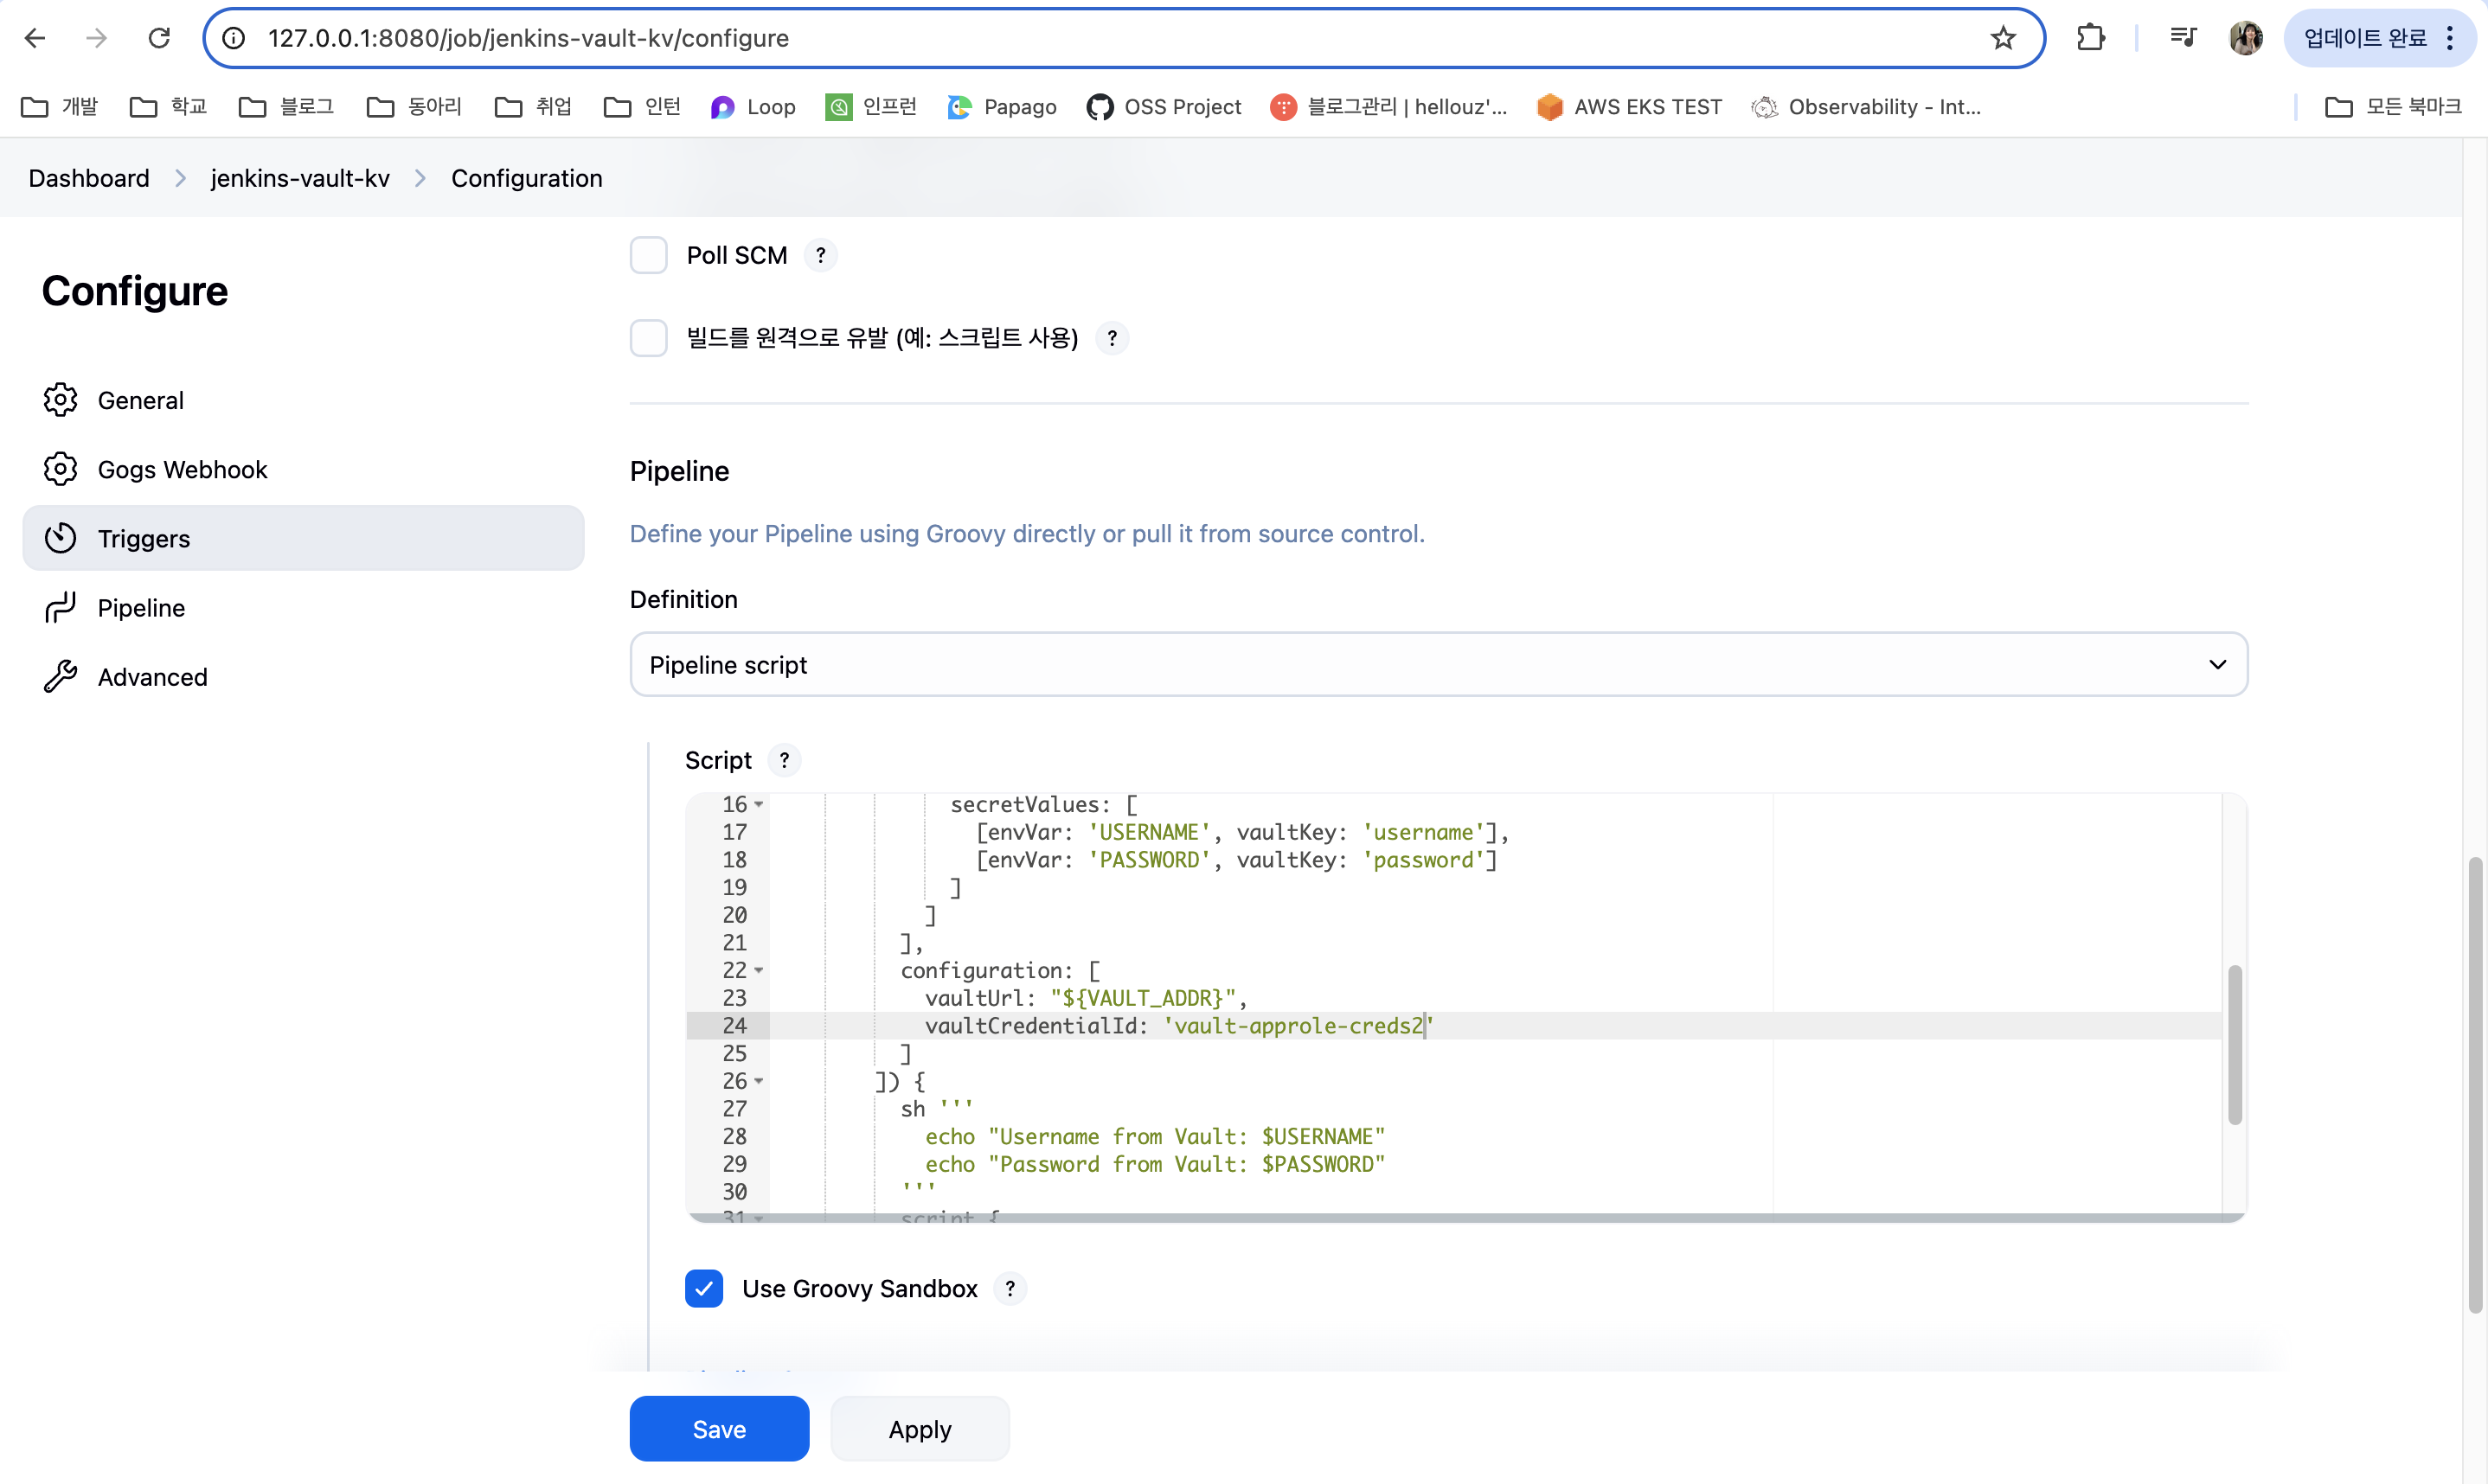Open help for Poll SCM

pos(821,256)
